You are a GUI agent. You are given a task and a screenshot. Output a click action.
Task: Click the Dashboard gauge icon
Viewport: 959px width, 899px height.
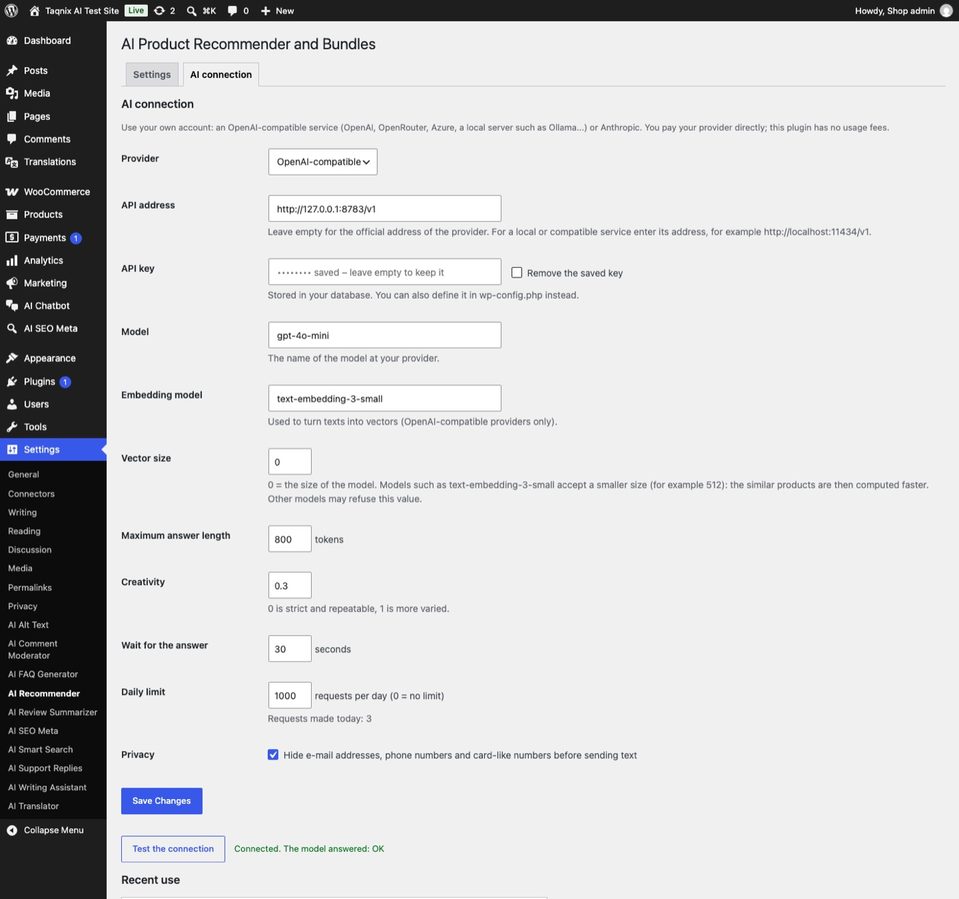(x=12, y=40)
